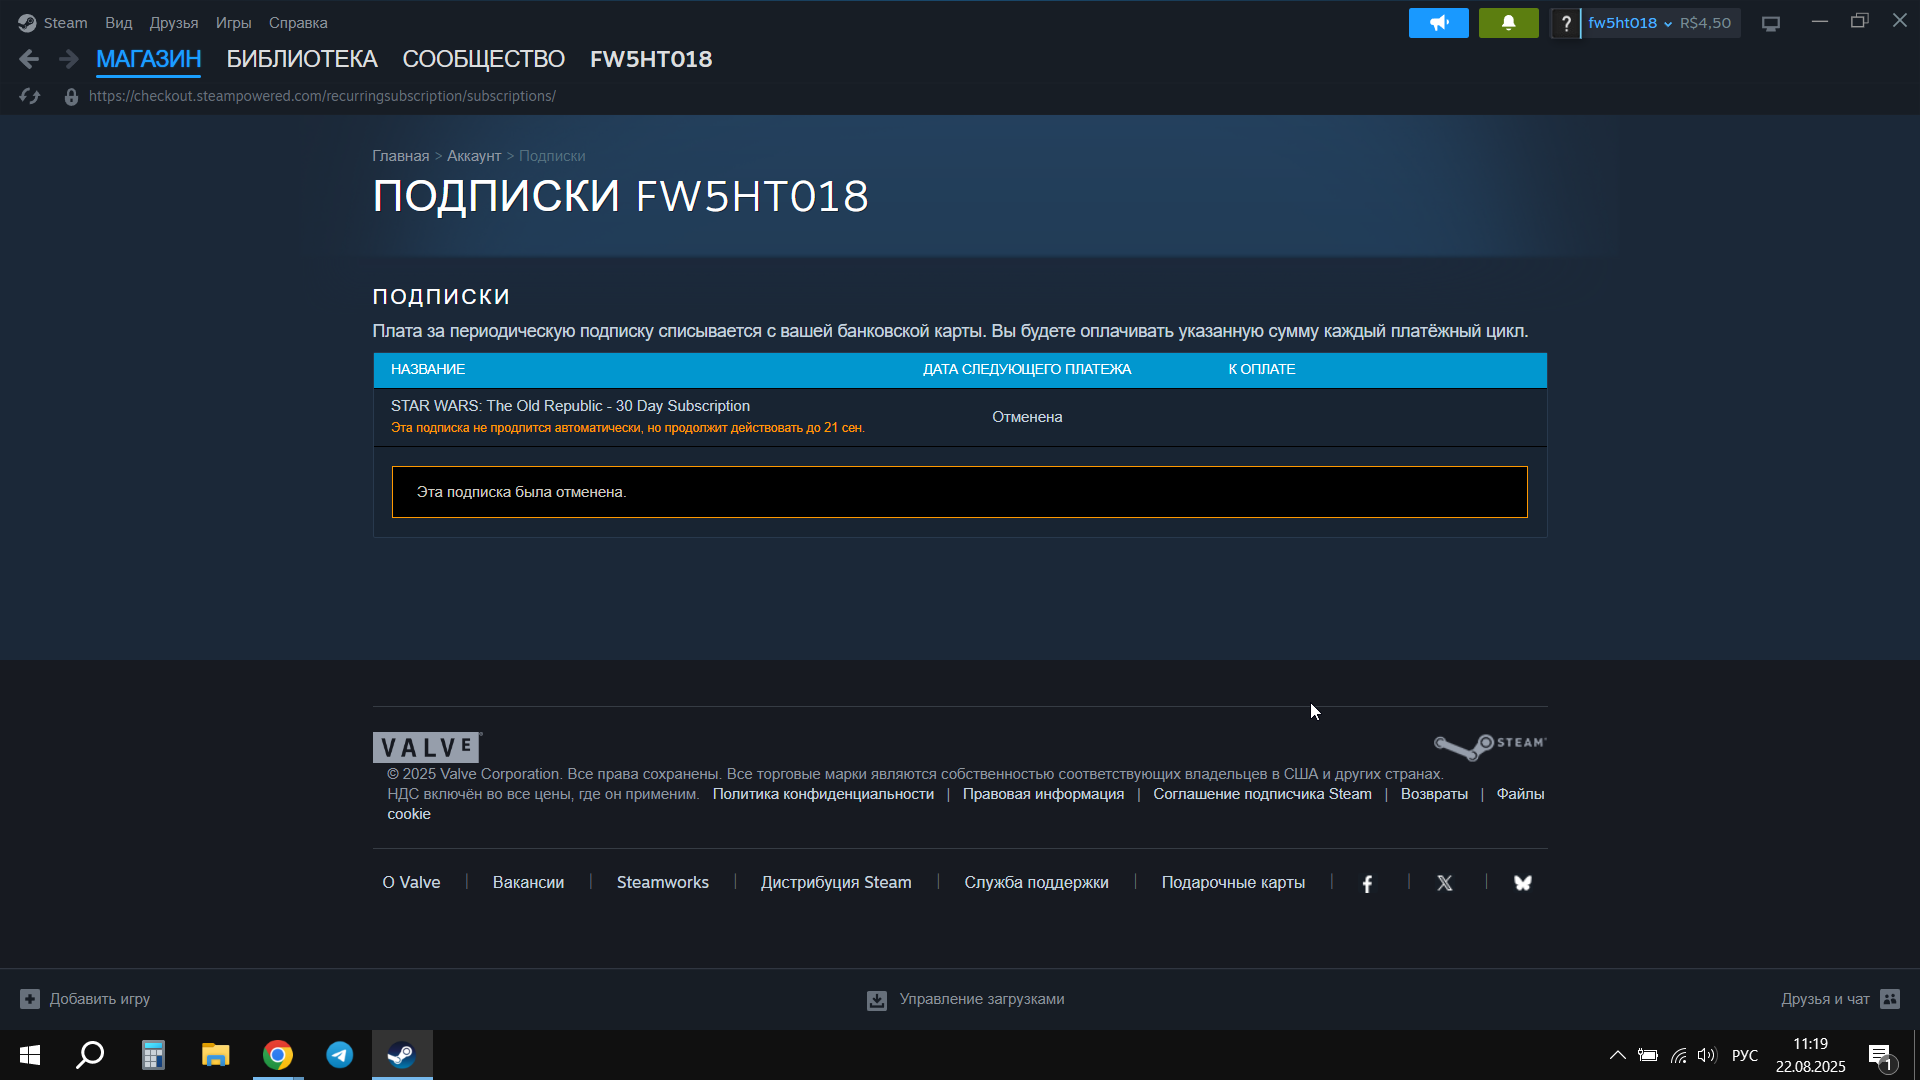The width and height of the screenshot is (1920, 1080).
Task: Click the Steam logo in footer
Action: [1490, 746]
